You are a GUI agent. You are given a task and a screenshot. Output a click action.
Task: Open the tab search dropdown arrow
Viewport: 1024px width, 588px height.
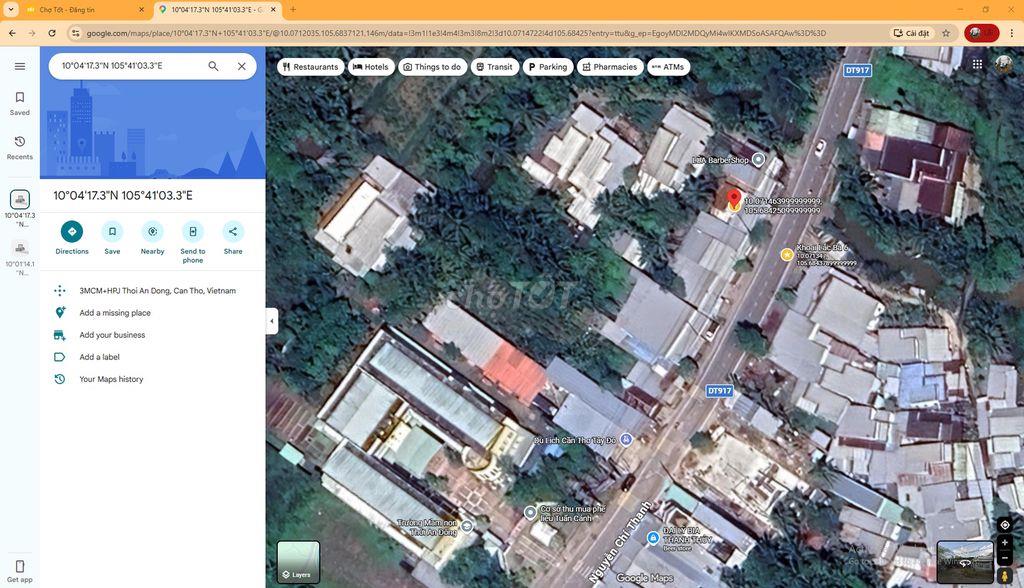[11, 10]
